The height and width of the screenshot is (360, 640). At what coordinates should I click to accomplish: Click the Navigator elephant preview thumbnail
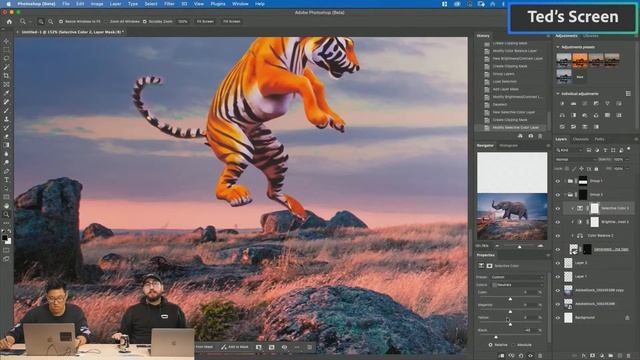point(512,216)
